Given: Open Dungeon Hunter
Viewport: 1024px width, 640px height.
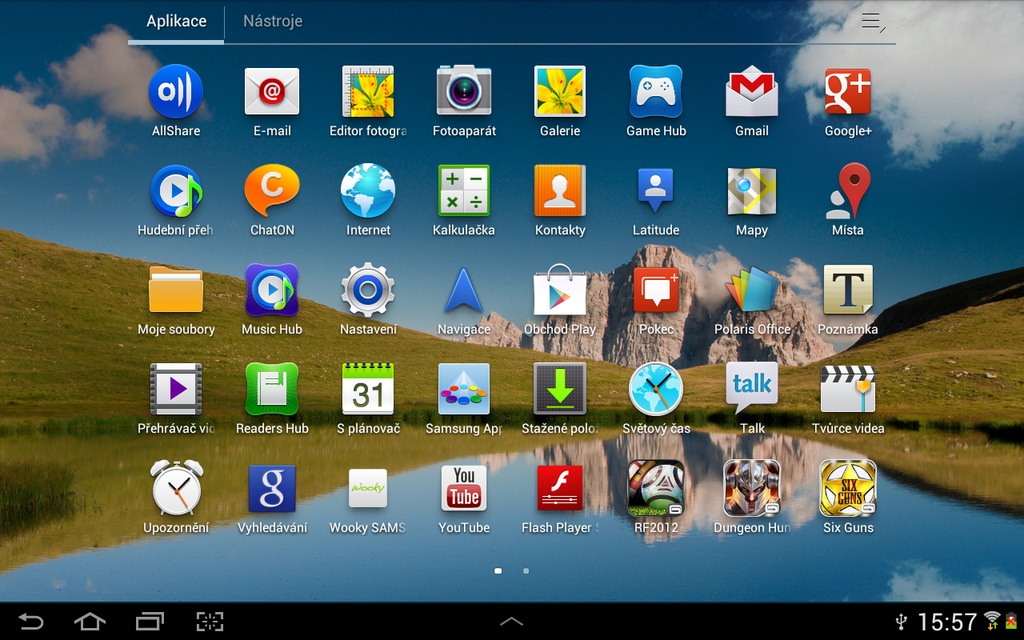Looking at the screenshot, I should click(x=752, y=488).
